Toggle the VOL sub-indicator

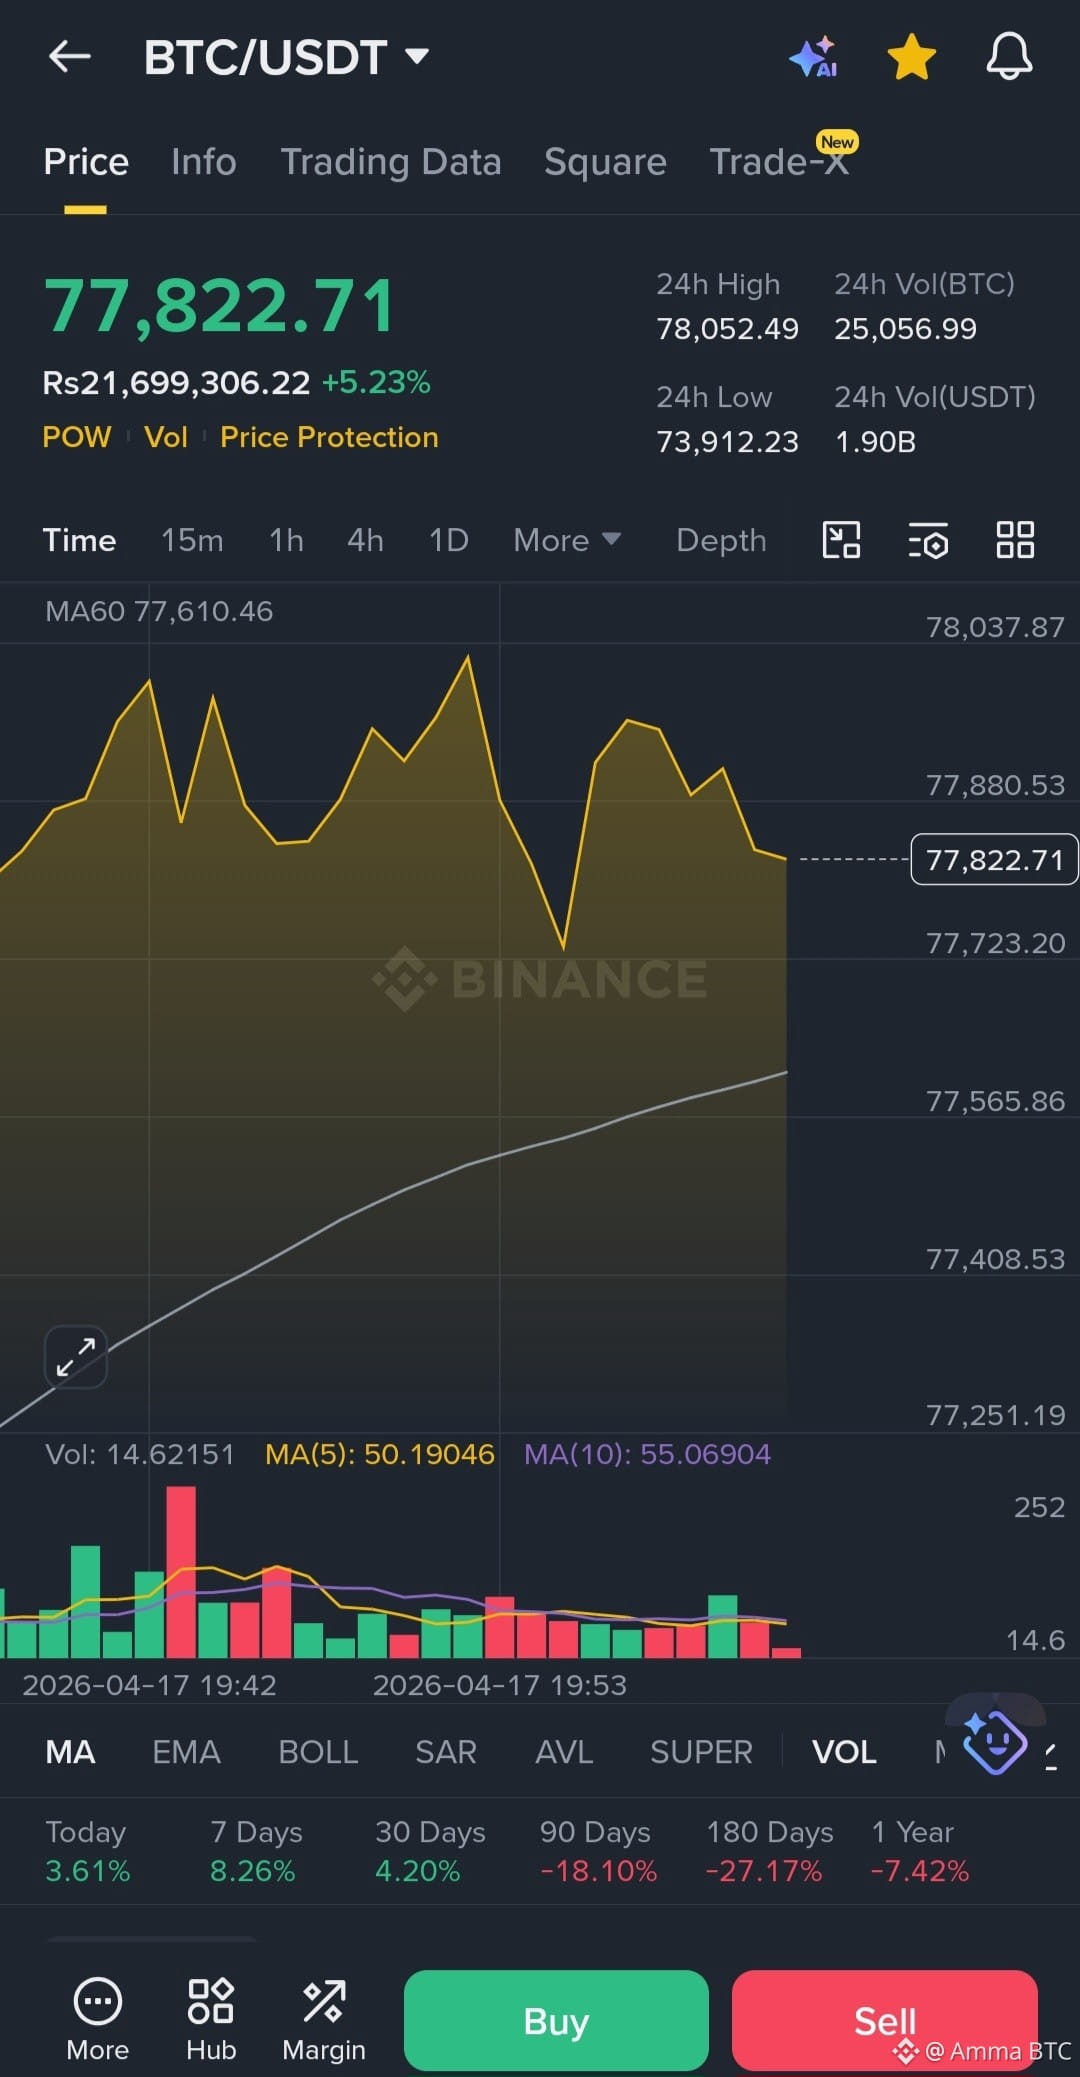[844, 1752]
